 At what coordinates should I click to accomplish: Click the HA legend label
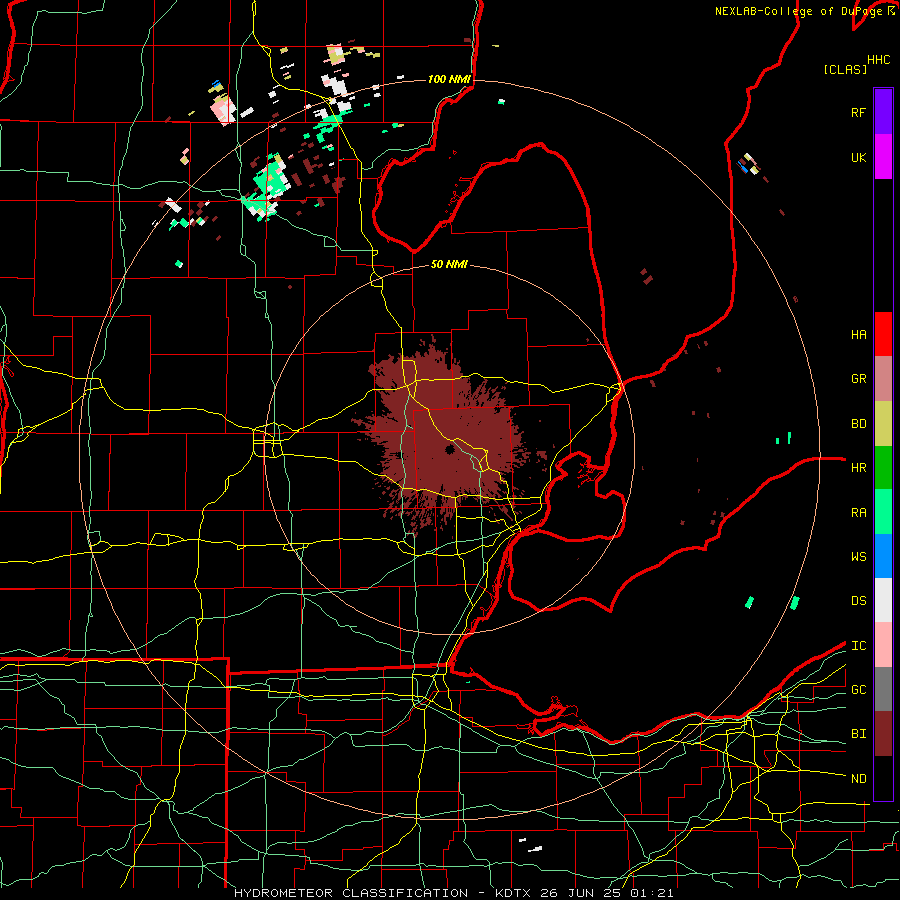[858, 335]
